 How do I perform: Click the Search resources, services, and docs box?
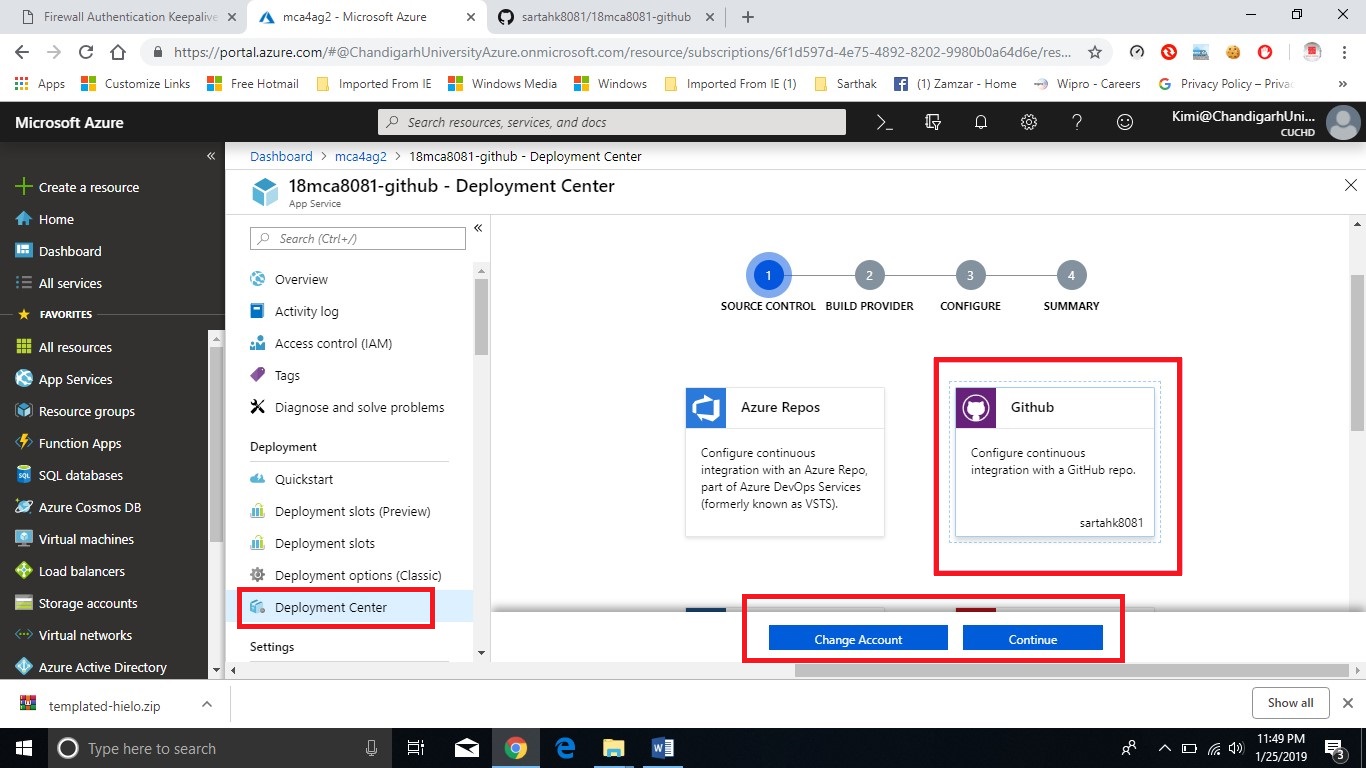612,122
